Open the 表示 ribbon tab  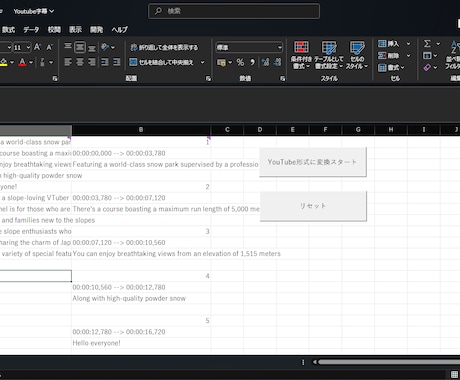75,30
